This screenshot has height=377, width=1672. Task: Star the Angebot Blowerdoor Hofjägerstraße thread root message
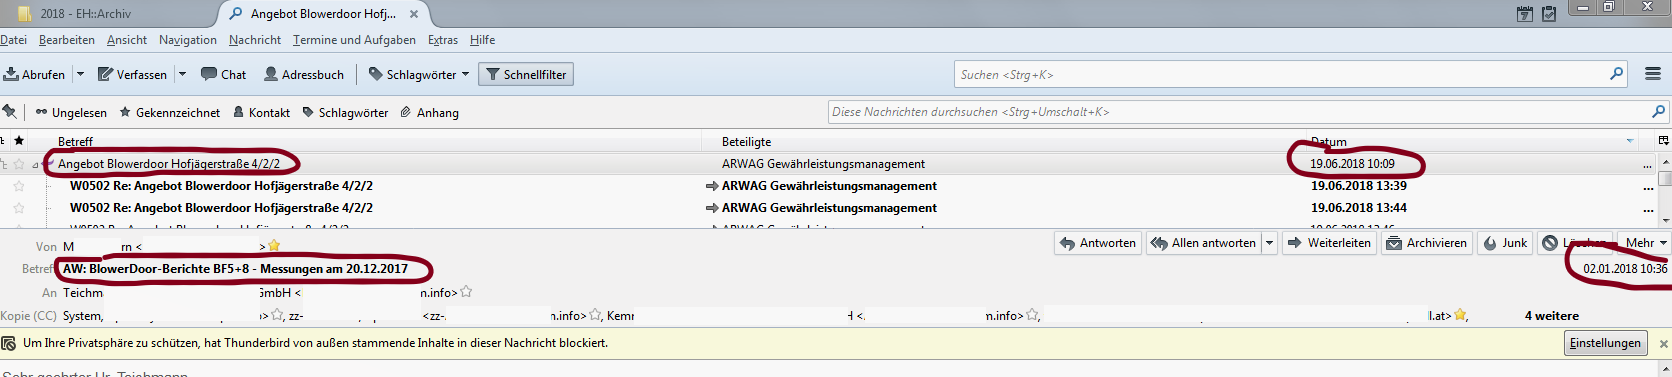pyautogui.click(x=19, y=164)
